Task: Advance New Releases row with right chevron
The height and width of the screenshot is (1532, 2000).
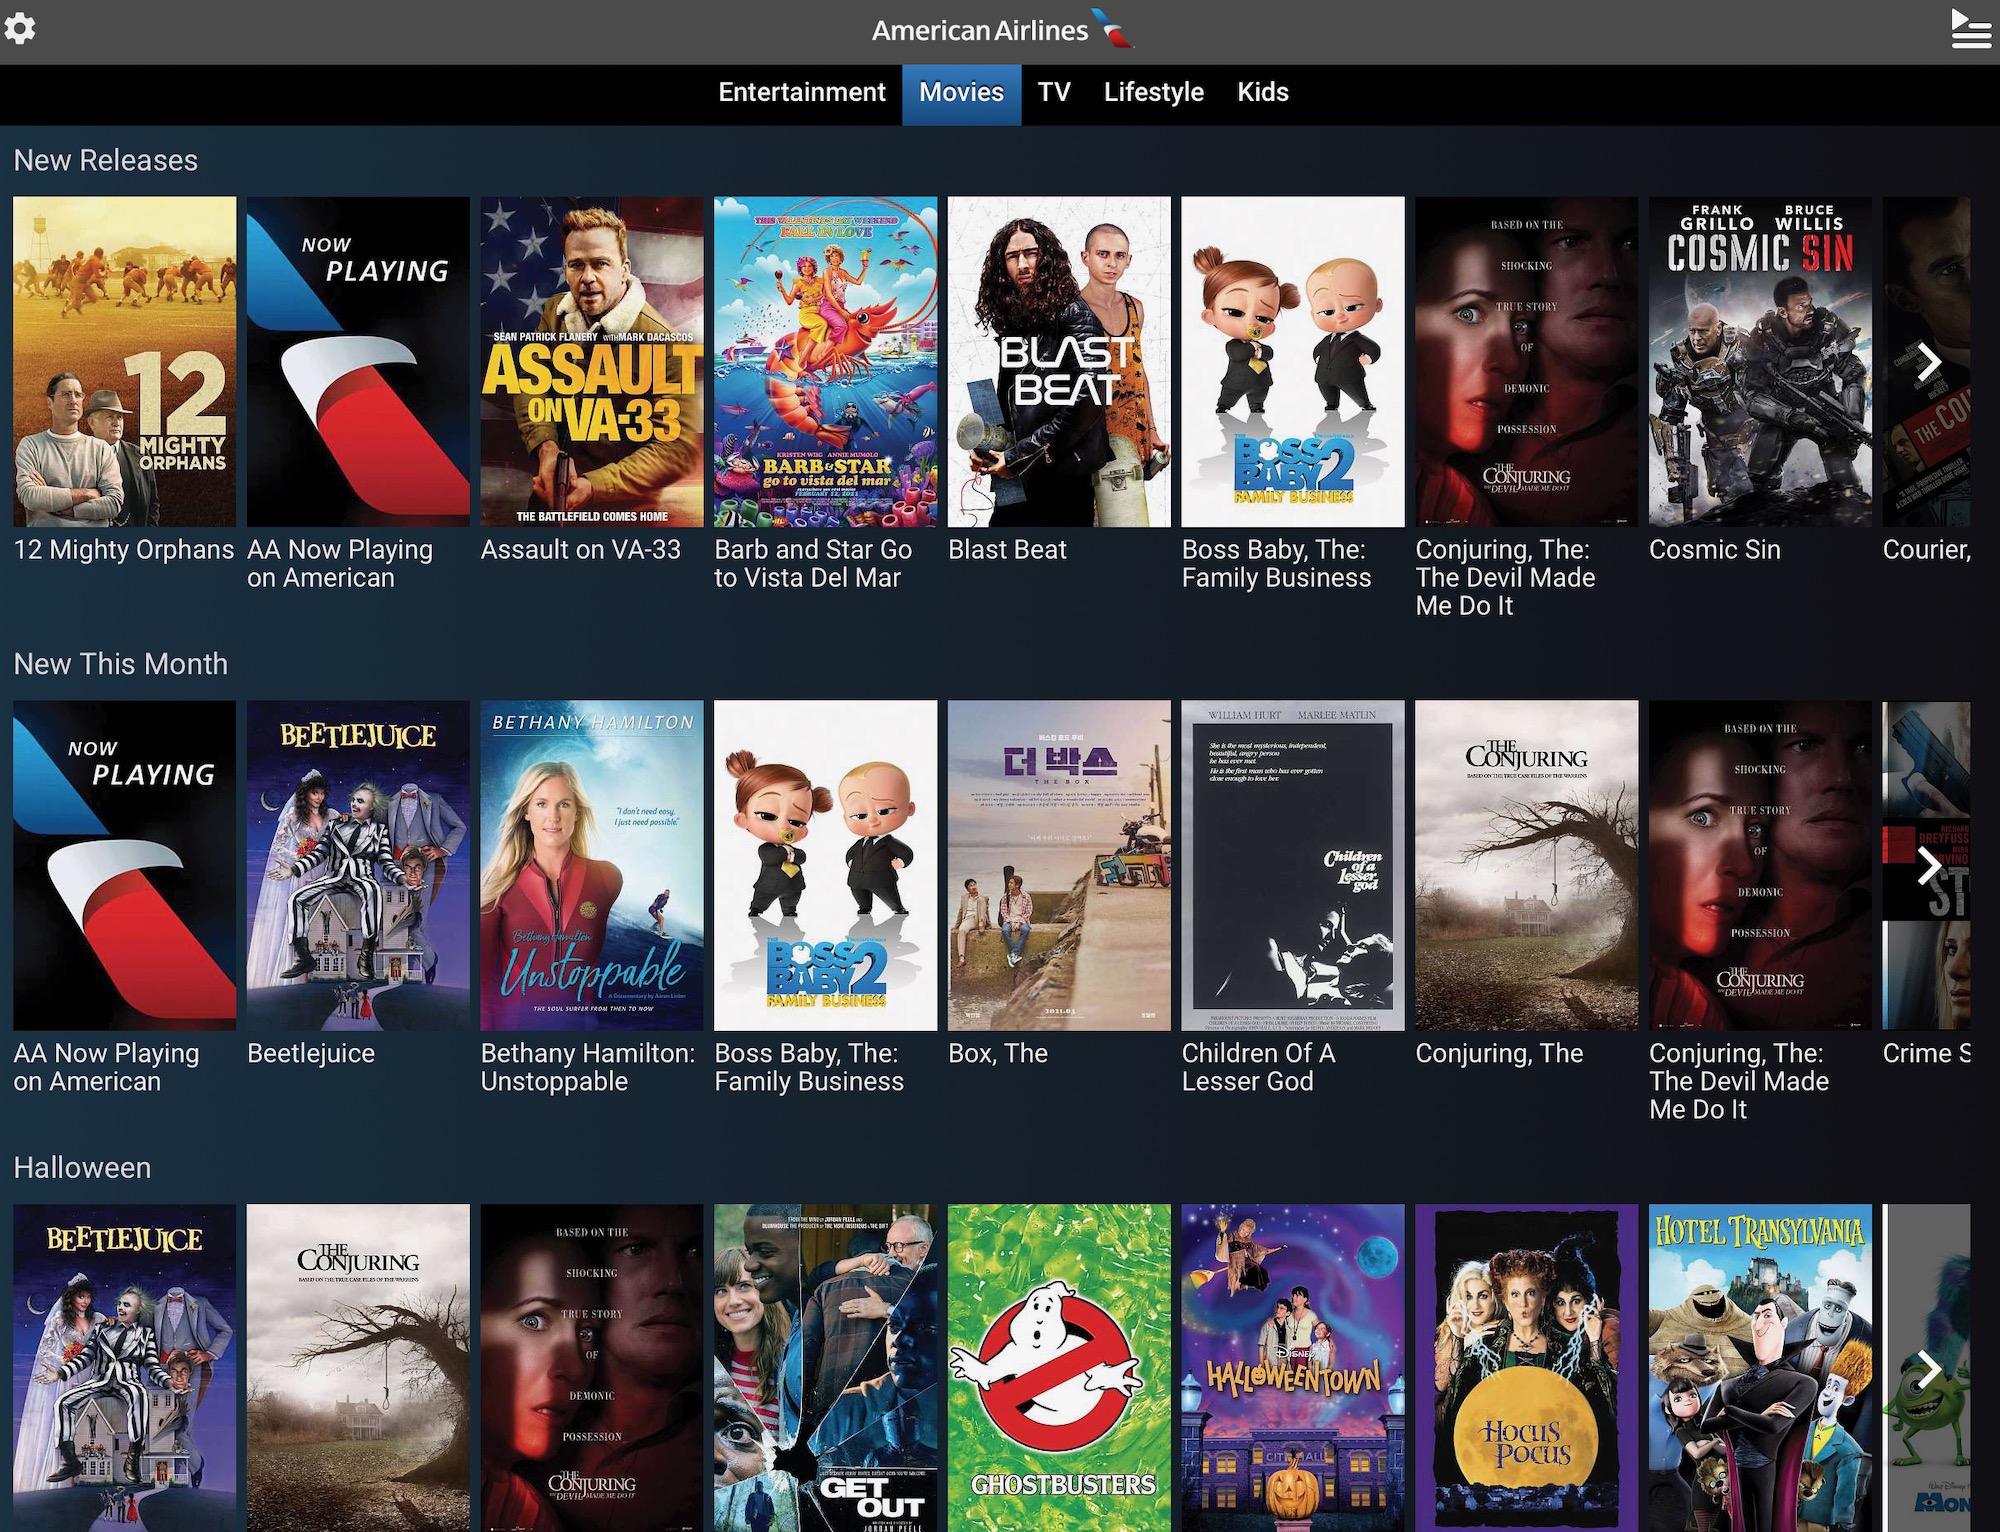Action: [x=1928, y=362]
